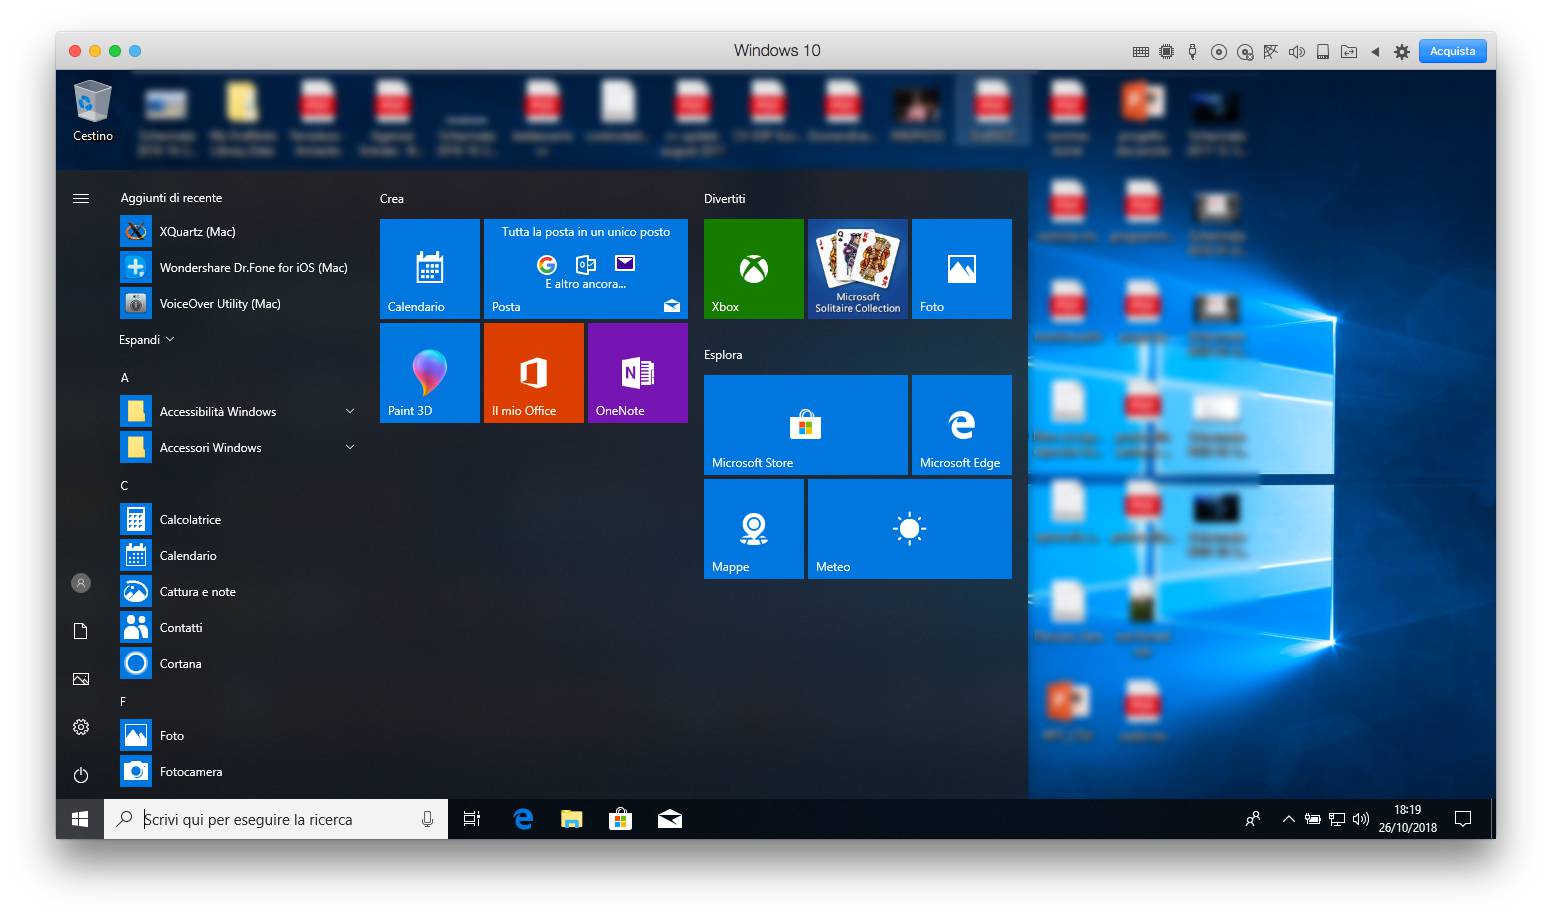This screenshot has height=919, width=1552.
Task: Open Calcolatrice from the app list
Action: pyautogui.click(x=238, y=520)
